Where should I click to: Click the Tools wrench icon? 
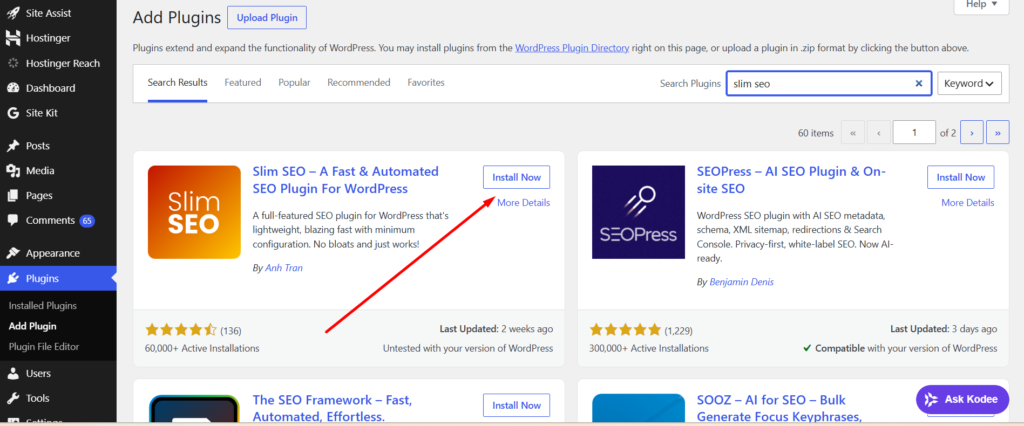point(13,399)
